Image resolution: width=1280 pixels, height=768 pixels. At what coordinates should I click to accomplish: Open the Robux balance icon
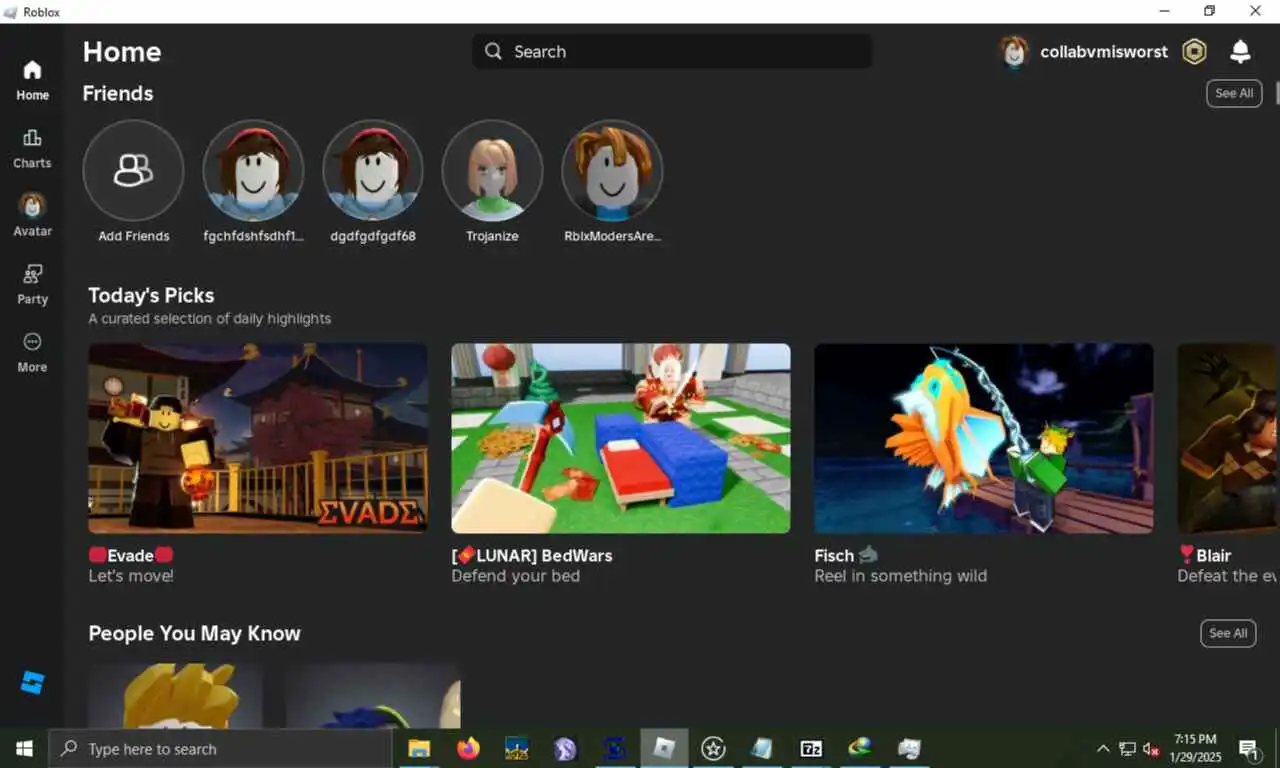(1194, 52)
